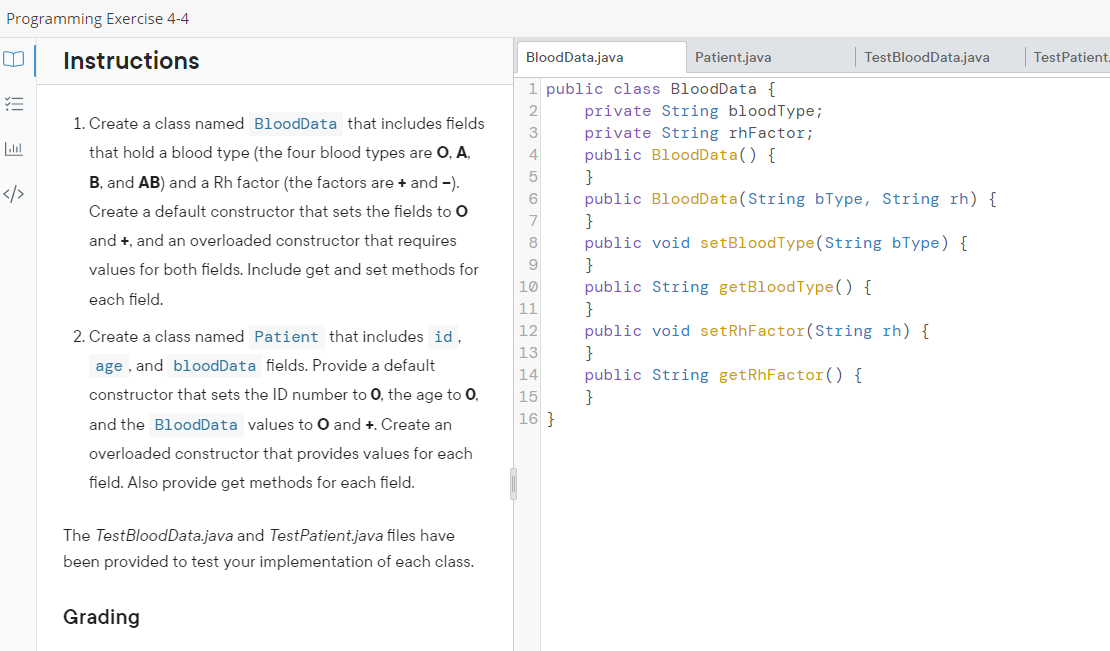Click the Grading heading in the instructions
Viewport: 1110px width, 651px height.
click(x=101, y=617)
